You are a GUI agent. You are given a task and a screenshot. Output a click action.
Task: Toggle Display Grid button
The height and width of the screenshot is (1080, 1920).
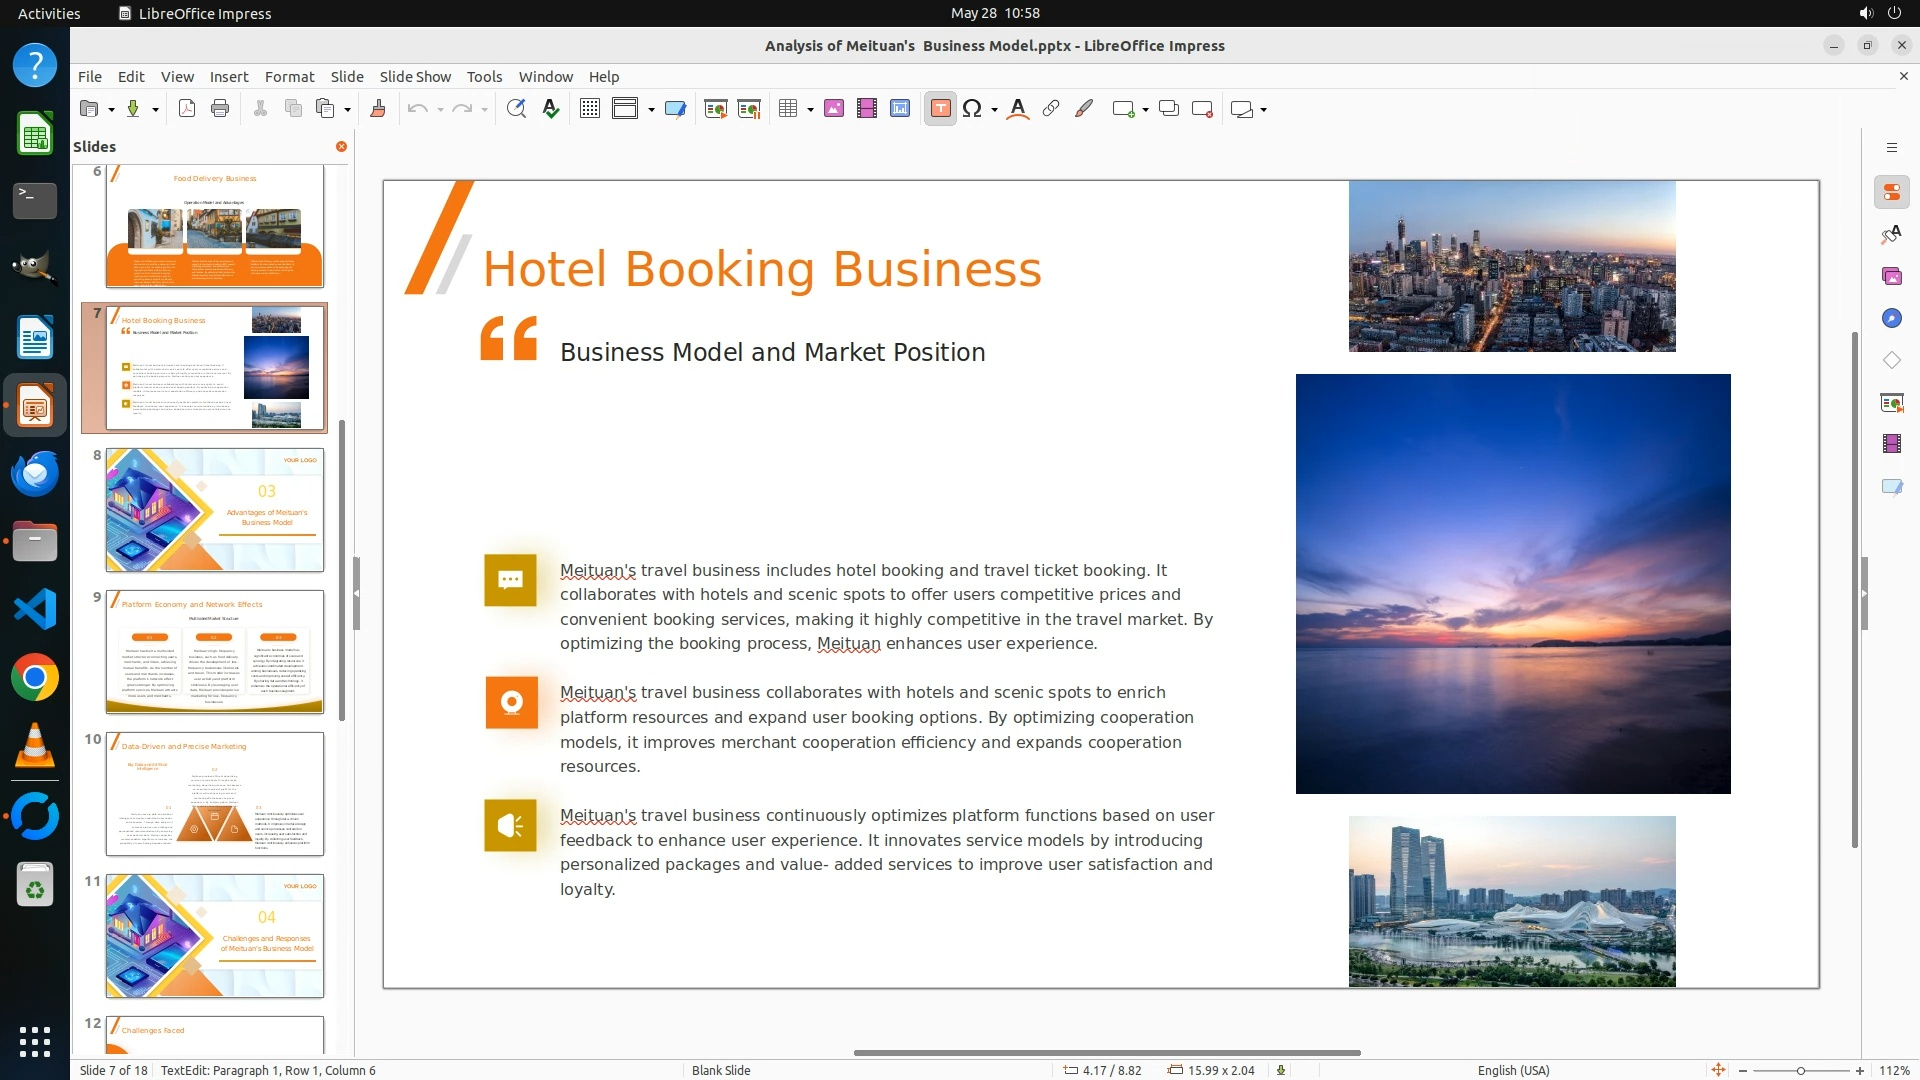pos(590,109)
